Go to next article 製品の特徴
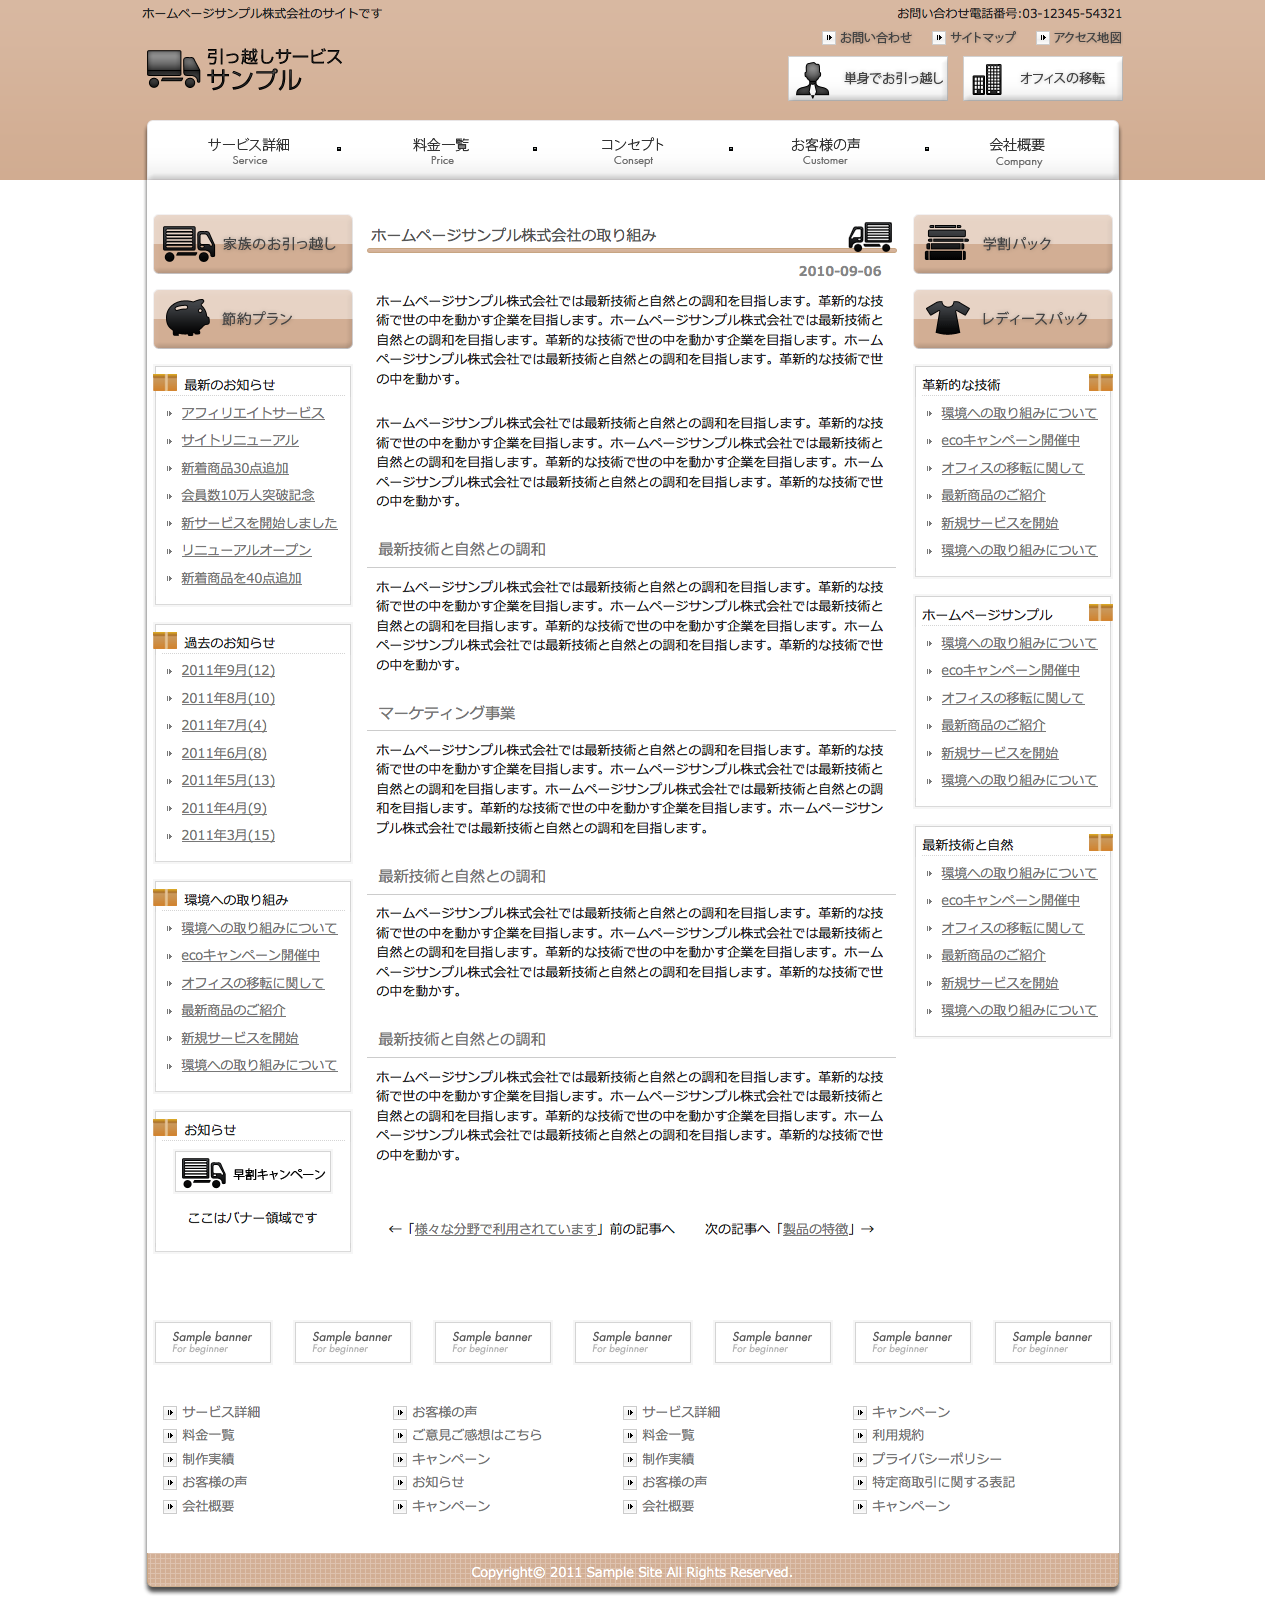The height and width of the screenshot is (1602, 1265). (x=815, y=1229)
